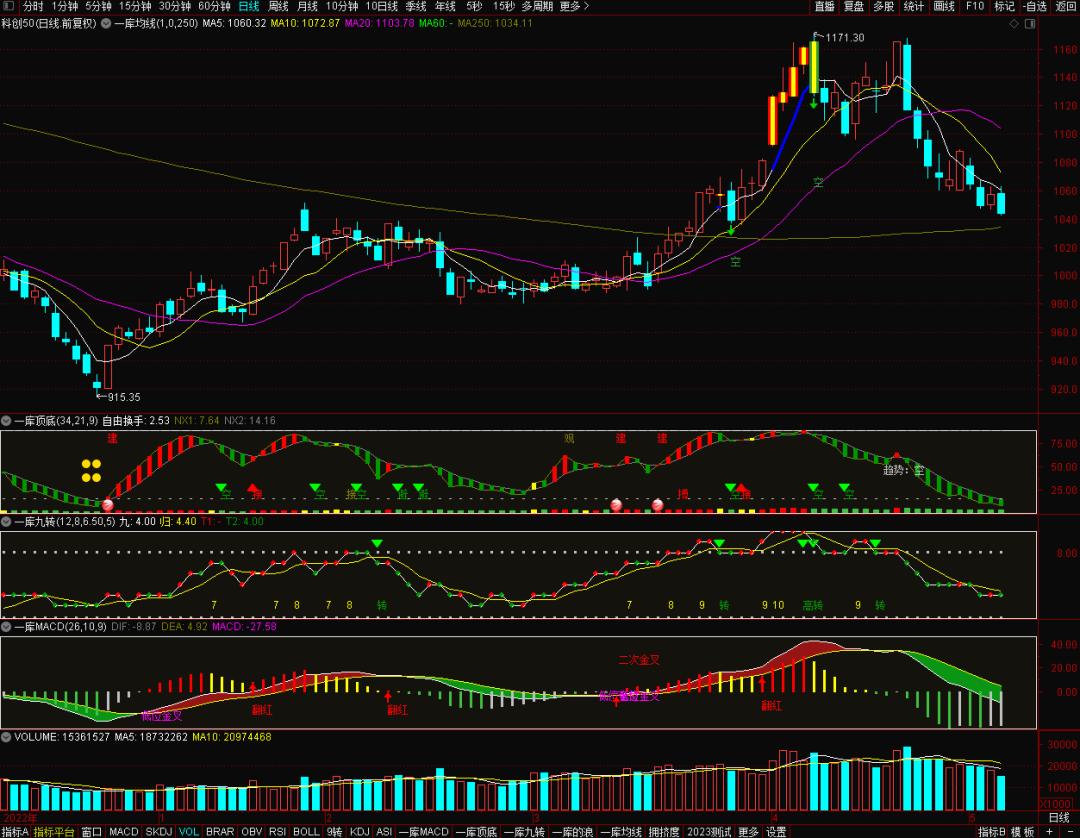Click the 返回 back button

[1066, 6]
